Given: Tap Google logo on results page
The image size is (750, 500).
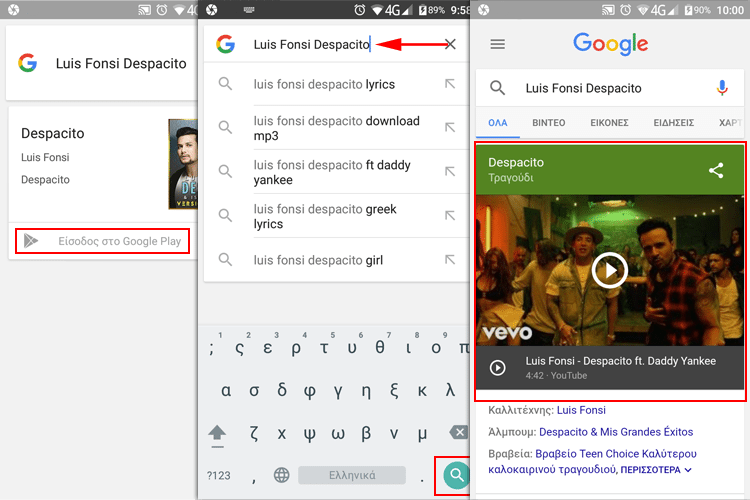Looking at the screenshot, I should [611, 44].
